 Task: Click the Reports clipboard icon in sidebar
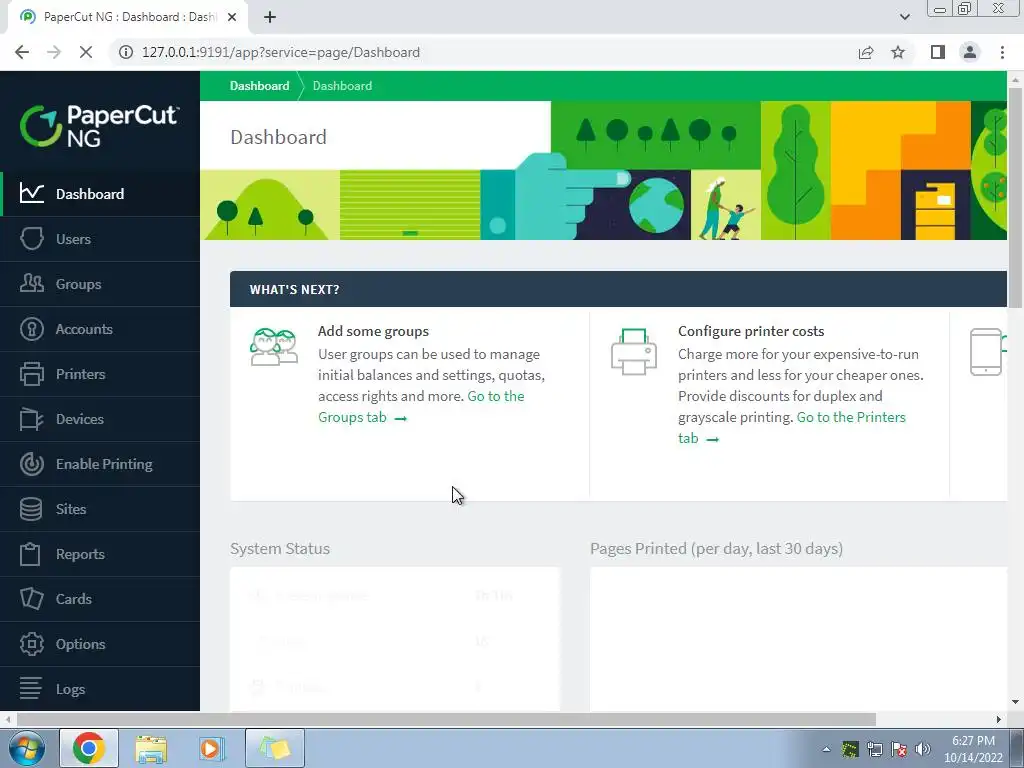click(30, 554)
